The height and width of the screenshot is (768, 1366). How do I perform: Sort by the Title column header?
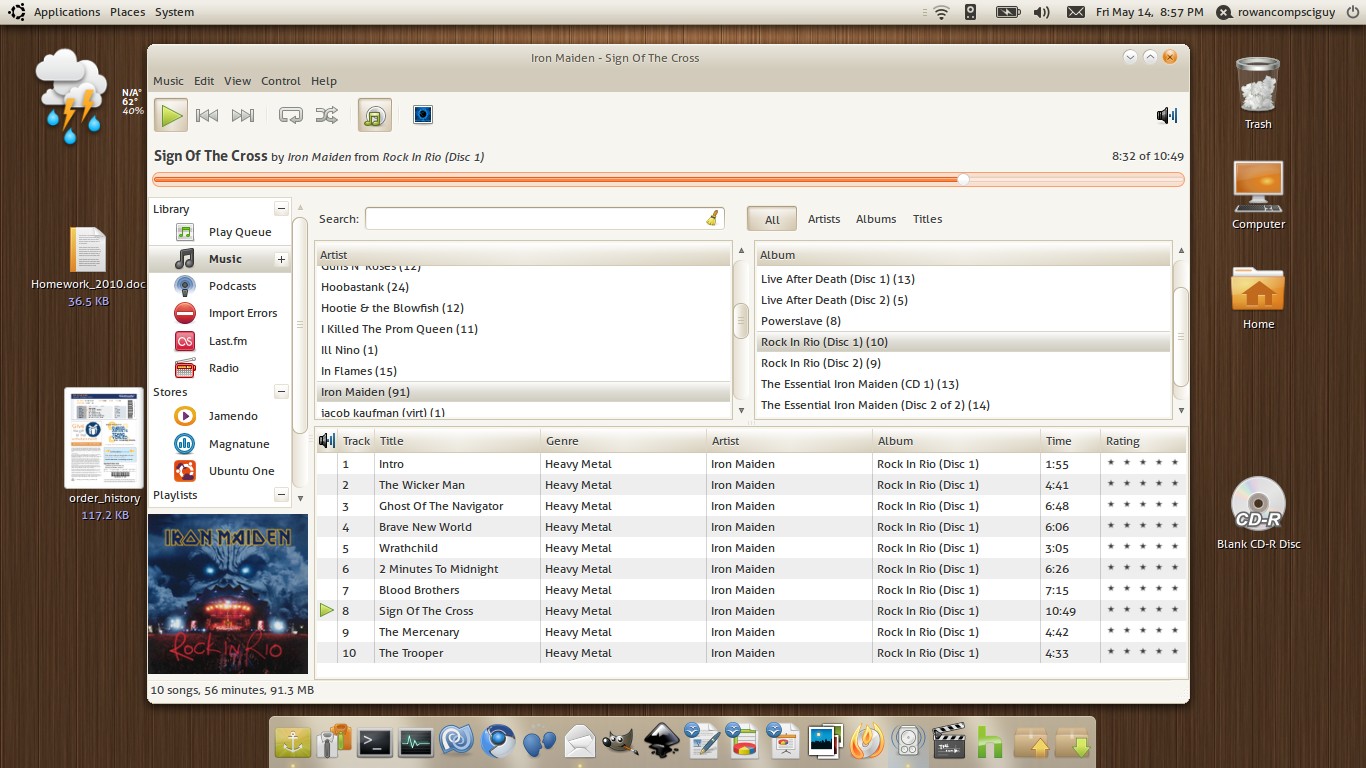[x=457, y=441]
